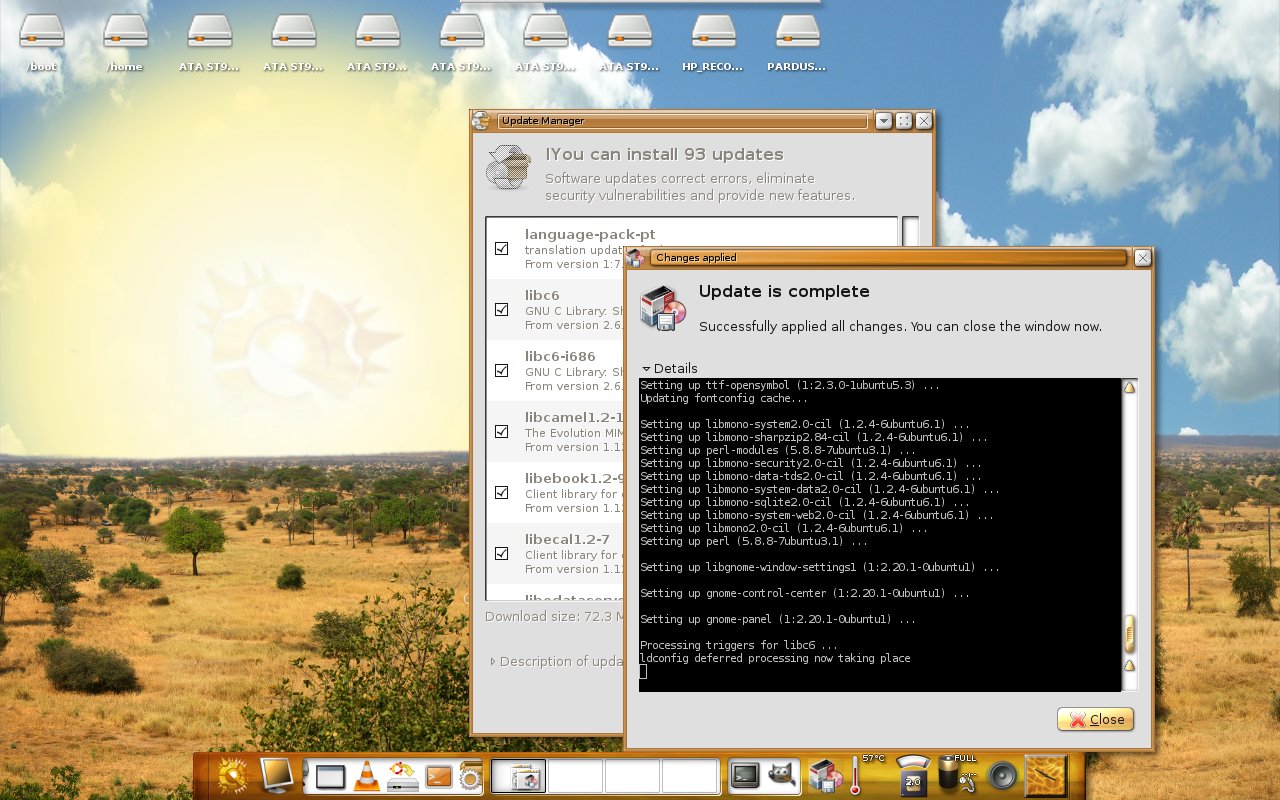The width and height of the screenshot is (1280, 800).
Task: Click the CPU frequency gauge applet
Action: [914, 776]
